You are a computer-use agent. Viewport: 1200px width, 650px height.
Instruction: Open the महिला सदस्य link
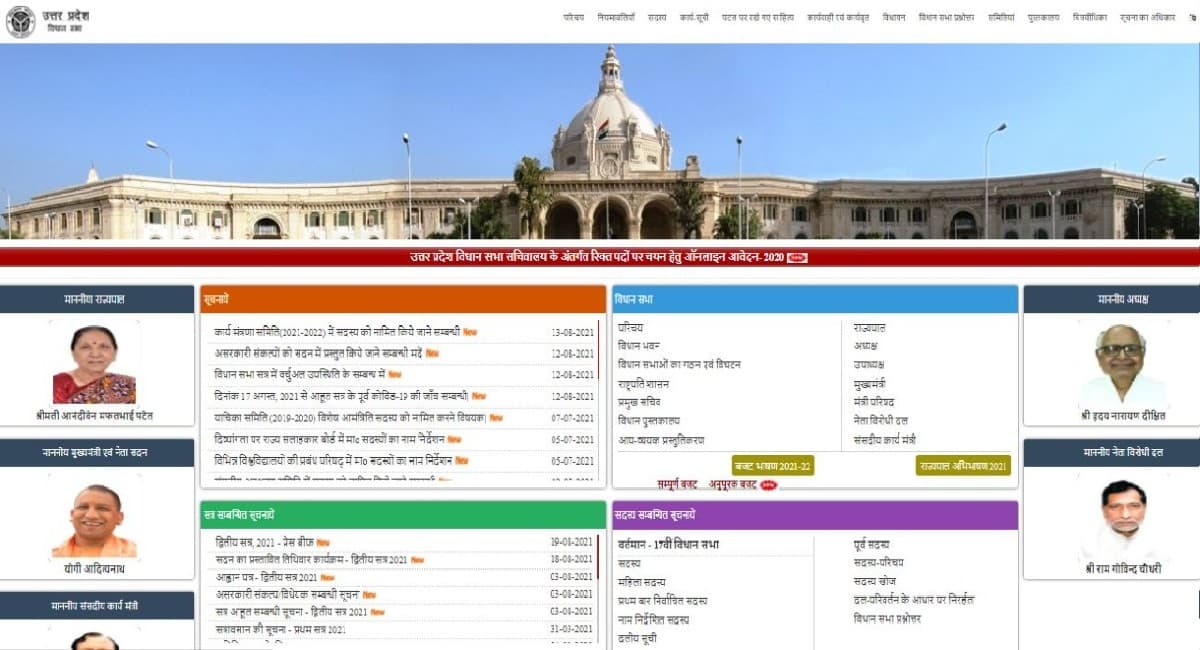coord(641,582)
